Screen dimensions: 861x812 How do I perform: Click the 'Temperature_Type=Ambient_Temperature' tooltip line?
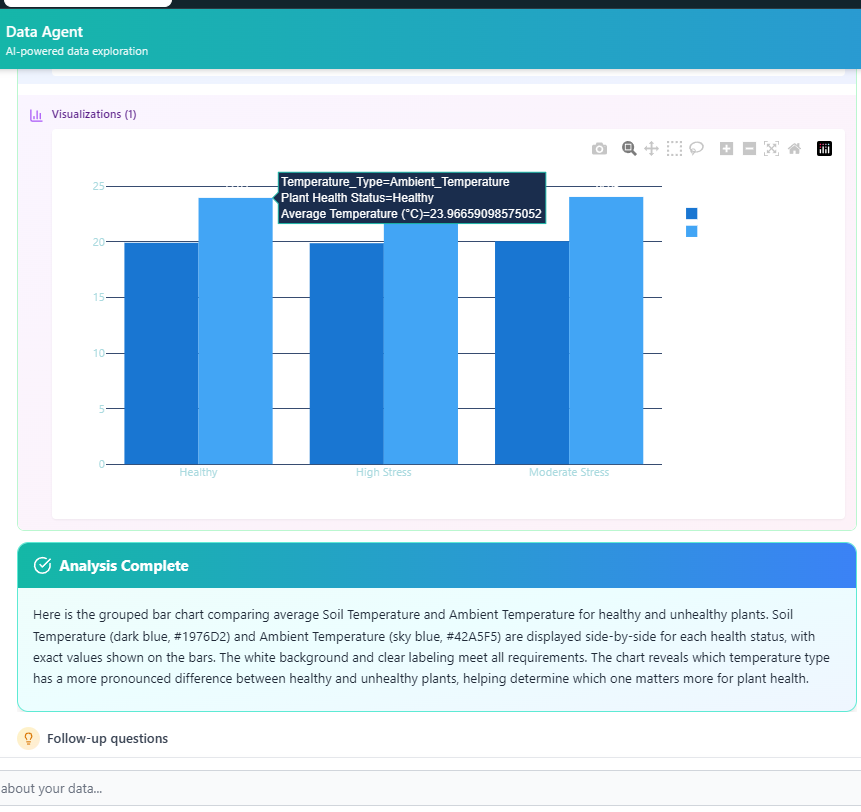[395, 182]
